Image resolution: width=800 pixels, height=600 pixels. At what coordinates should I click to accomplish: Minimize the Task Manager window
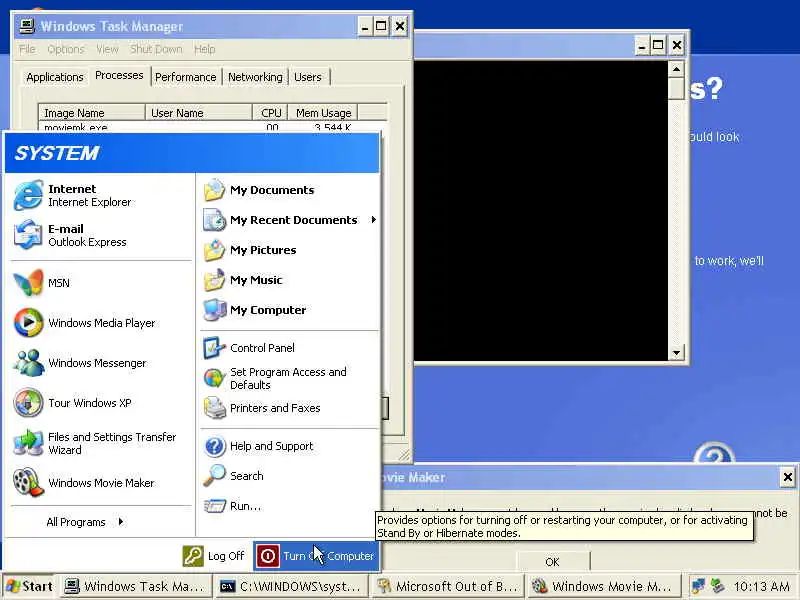click(x=364, y=26)
